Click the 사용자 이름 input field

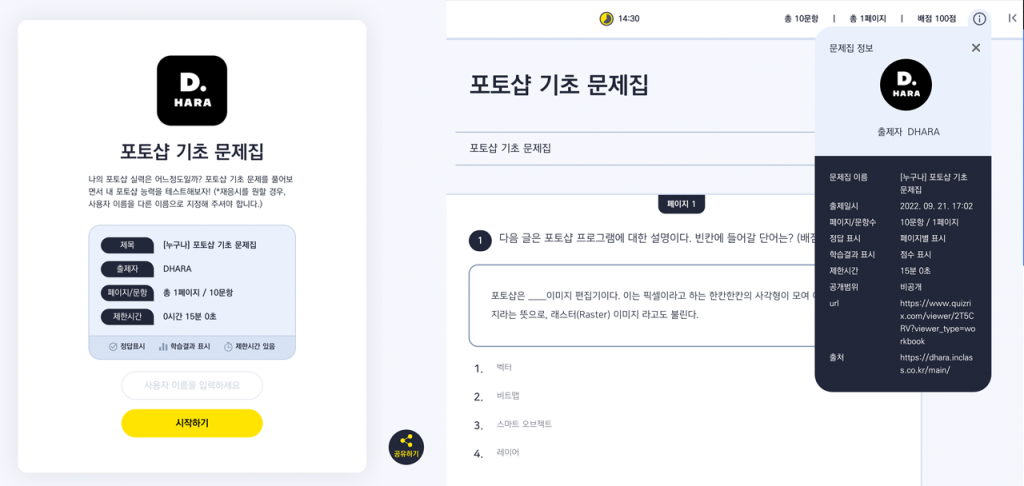[x=192, y=385]
